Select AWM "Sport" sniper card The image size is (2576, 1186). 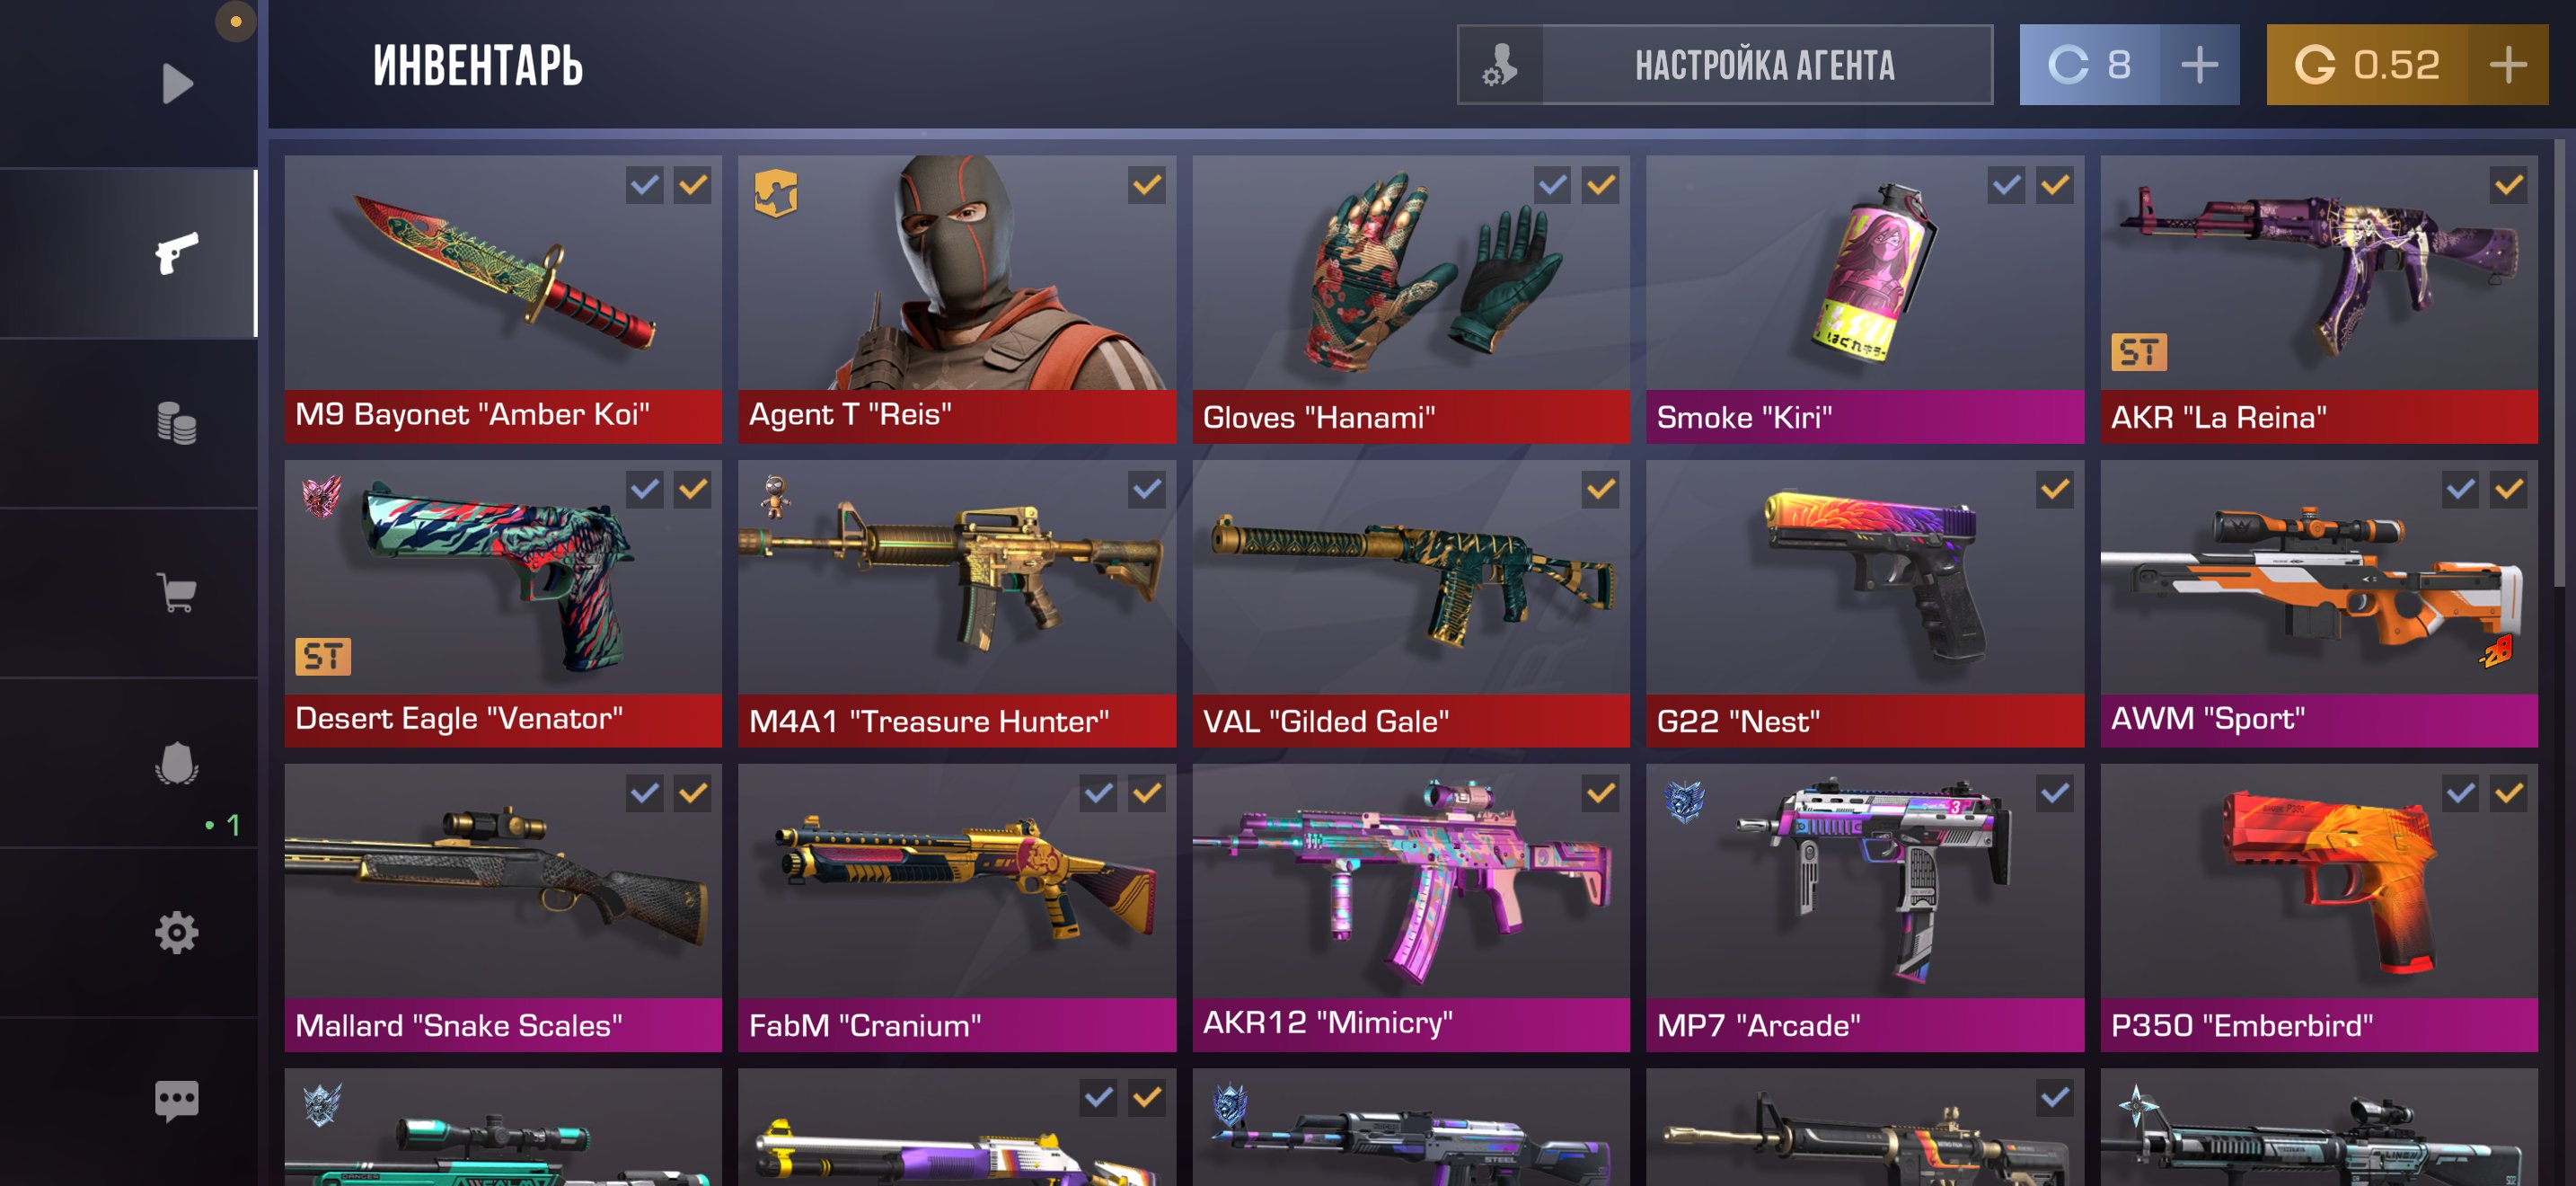tap(2319, 603)
